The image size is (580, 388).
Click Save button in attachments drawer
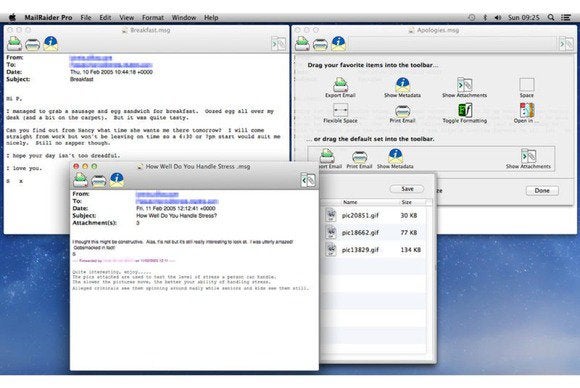(x=407, y=189)
